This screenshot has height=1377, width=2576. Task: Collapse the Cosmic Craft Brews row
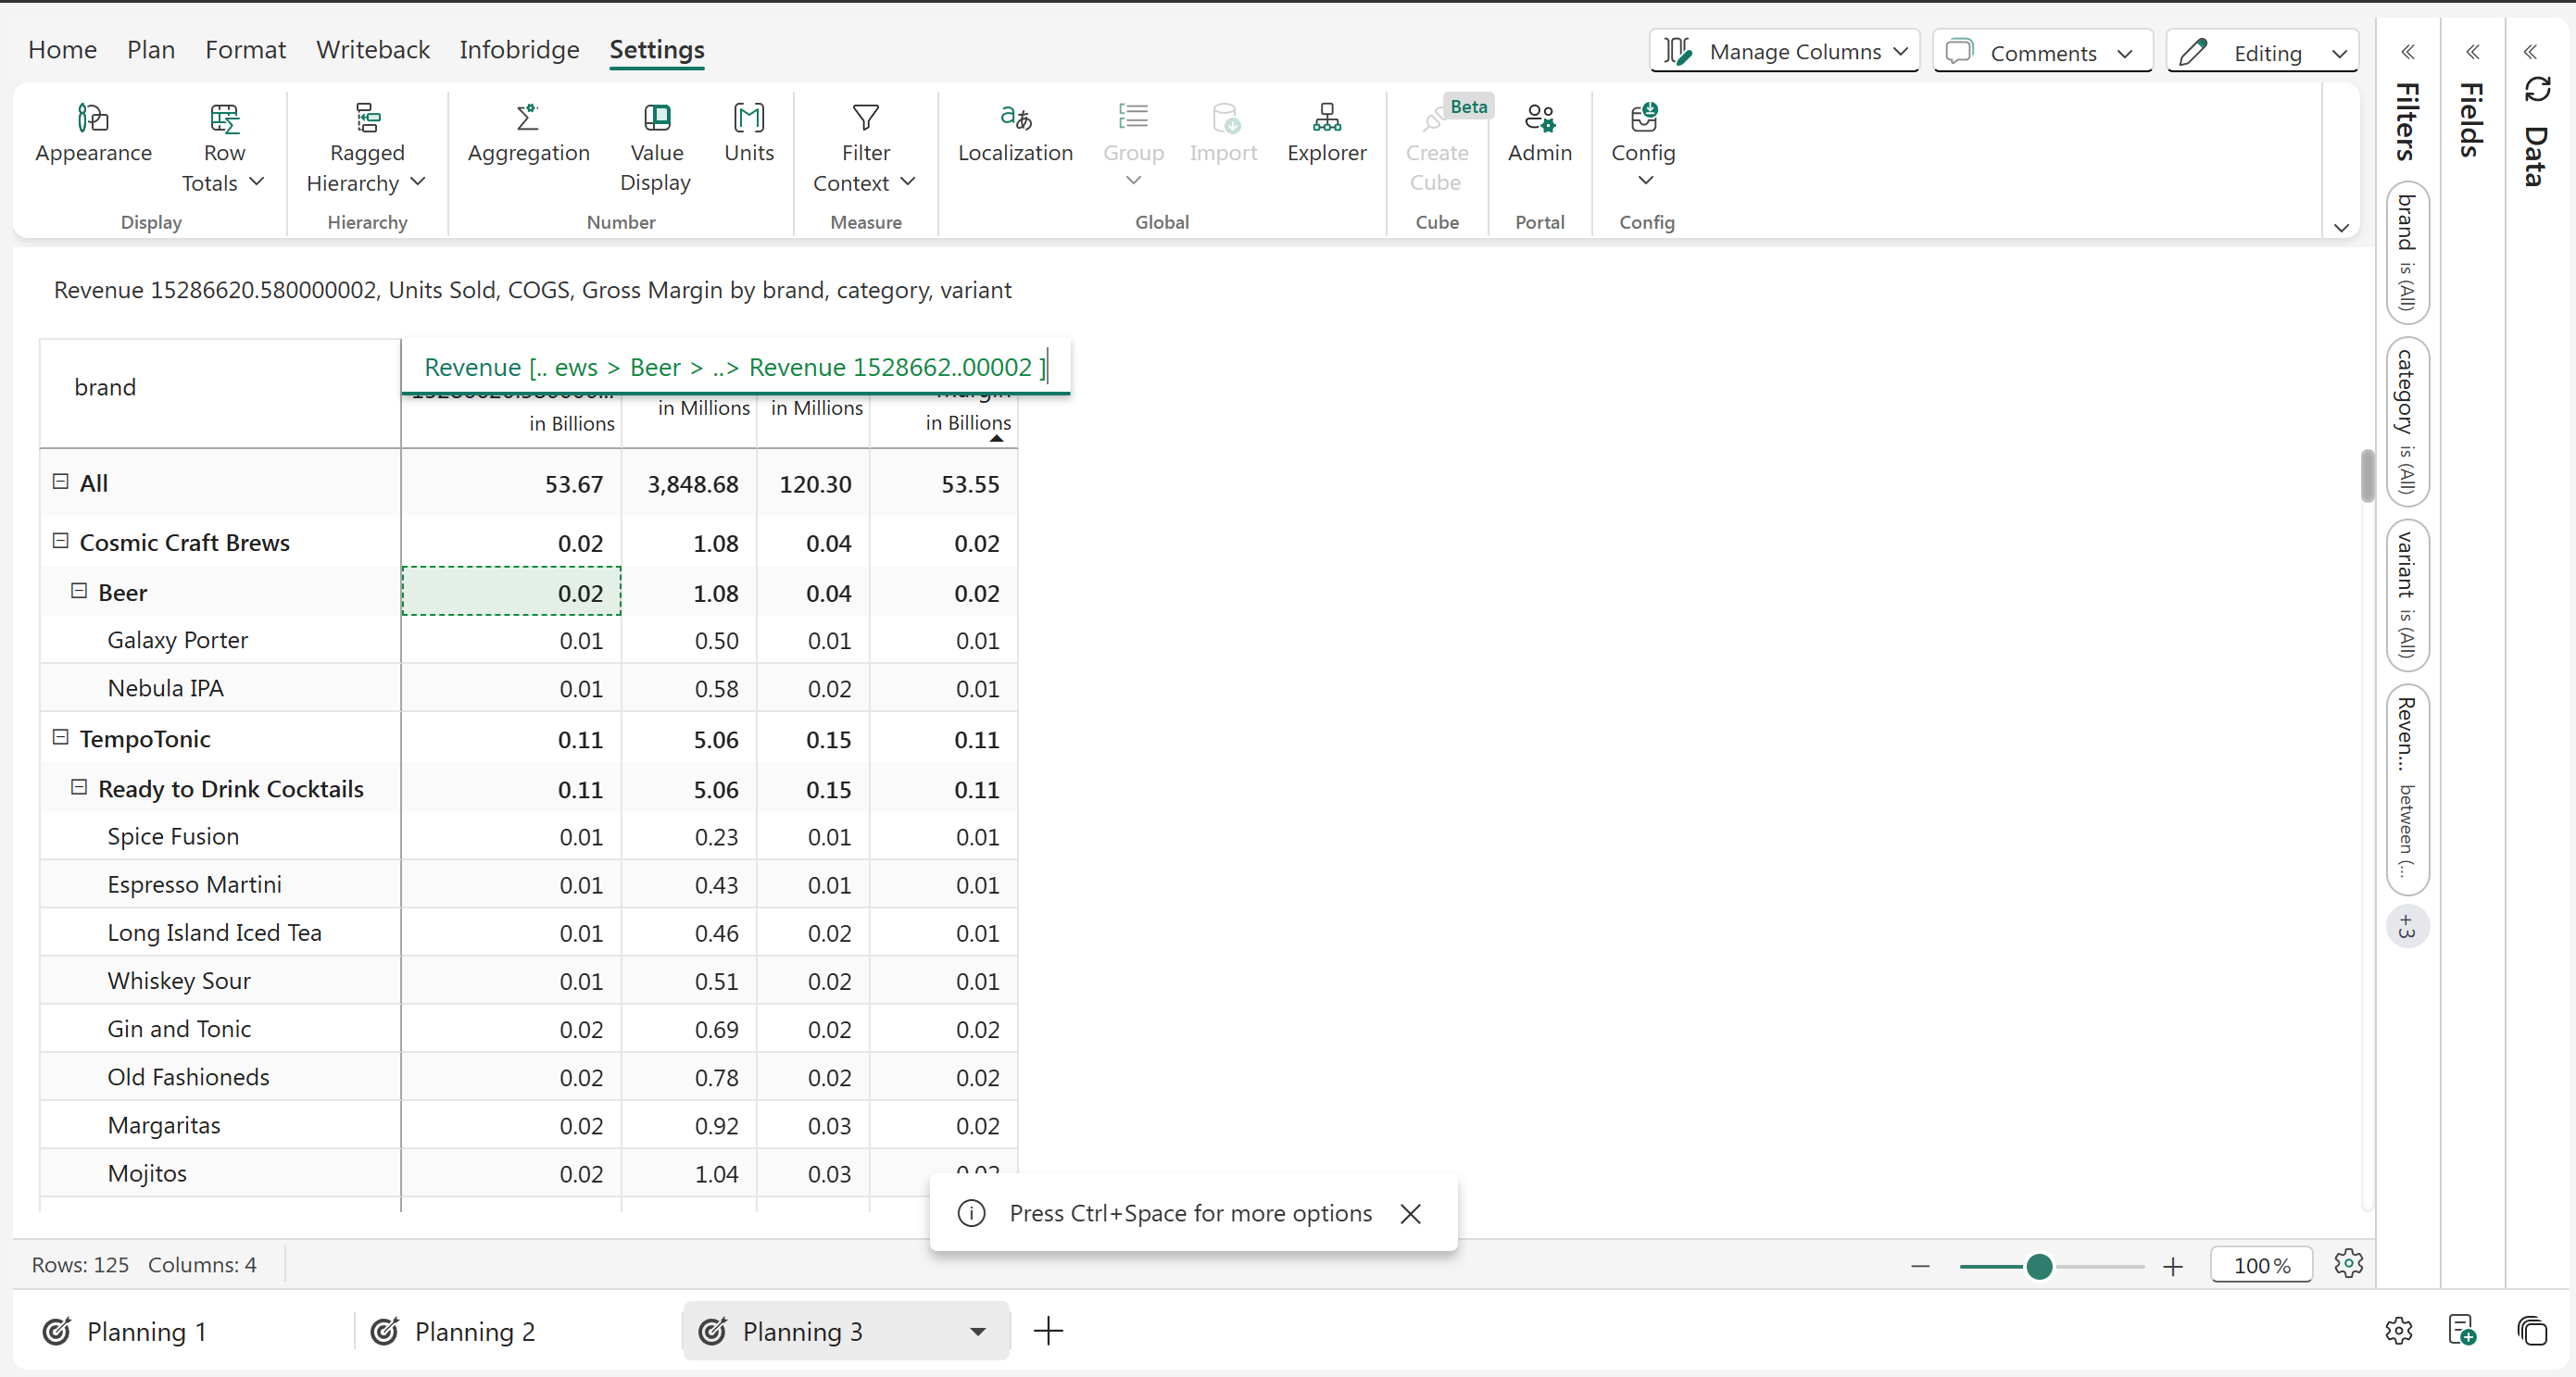click(60, 541)
